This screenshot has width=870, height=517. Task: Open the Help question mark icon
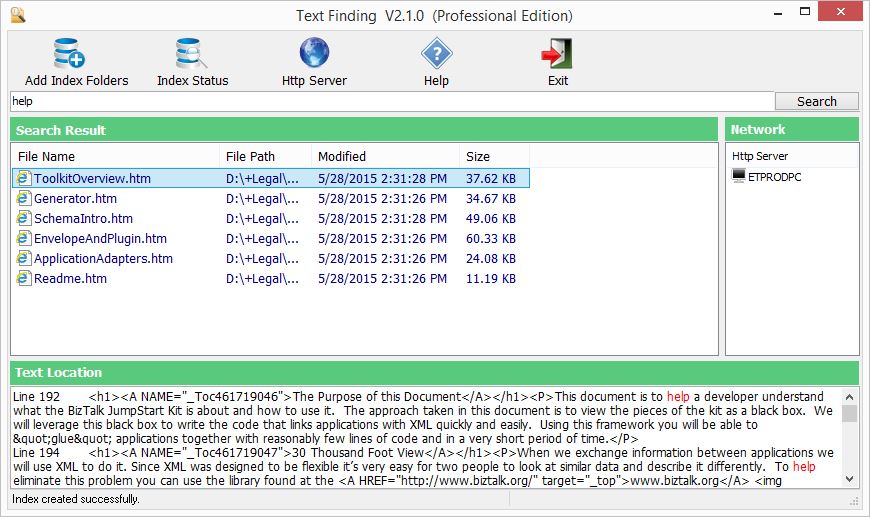(x=436, y=53)
